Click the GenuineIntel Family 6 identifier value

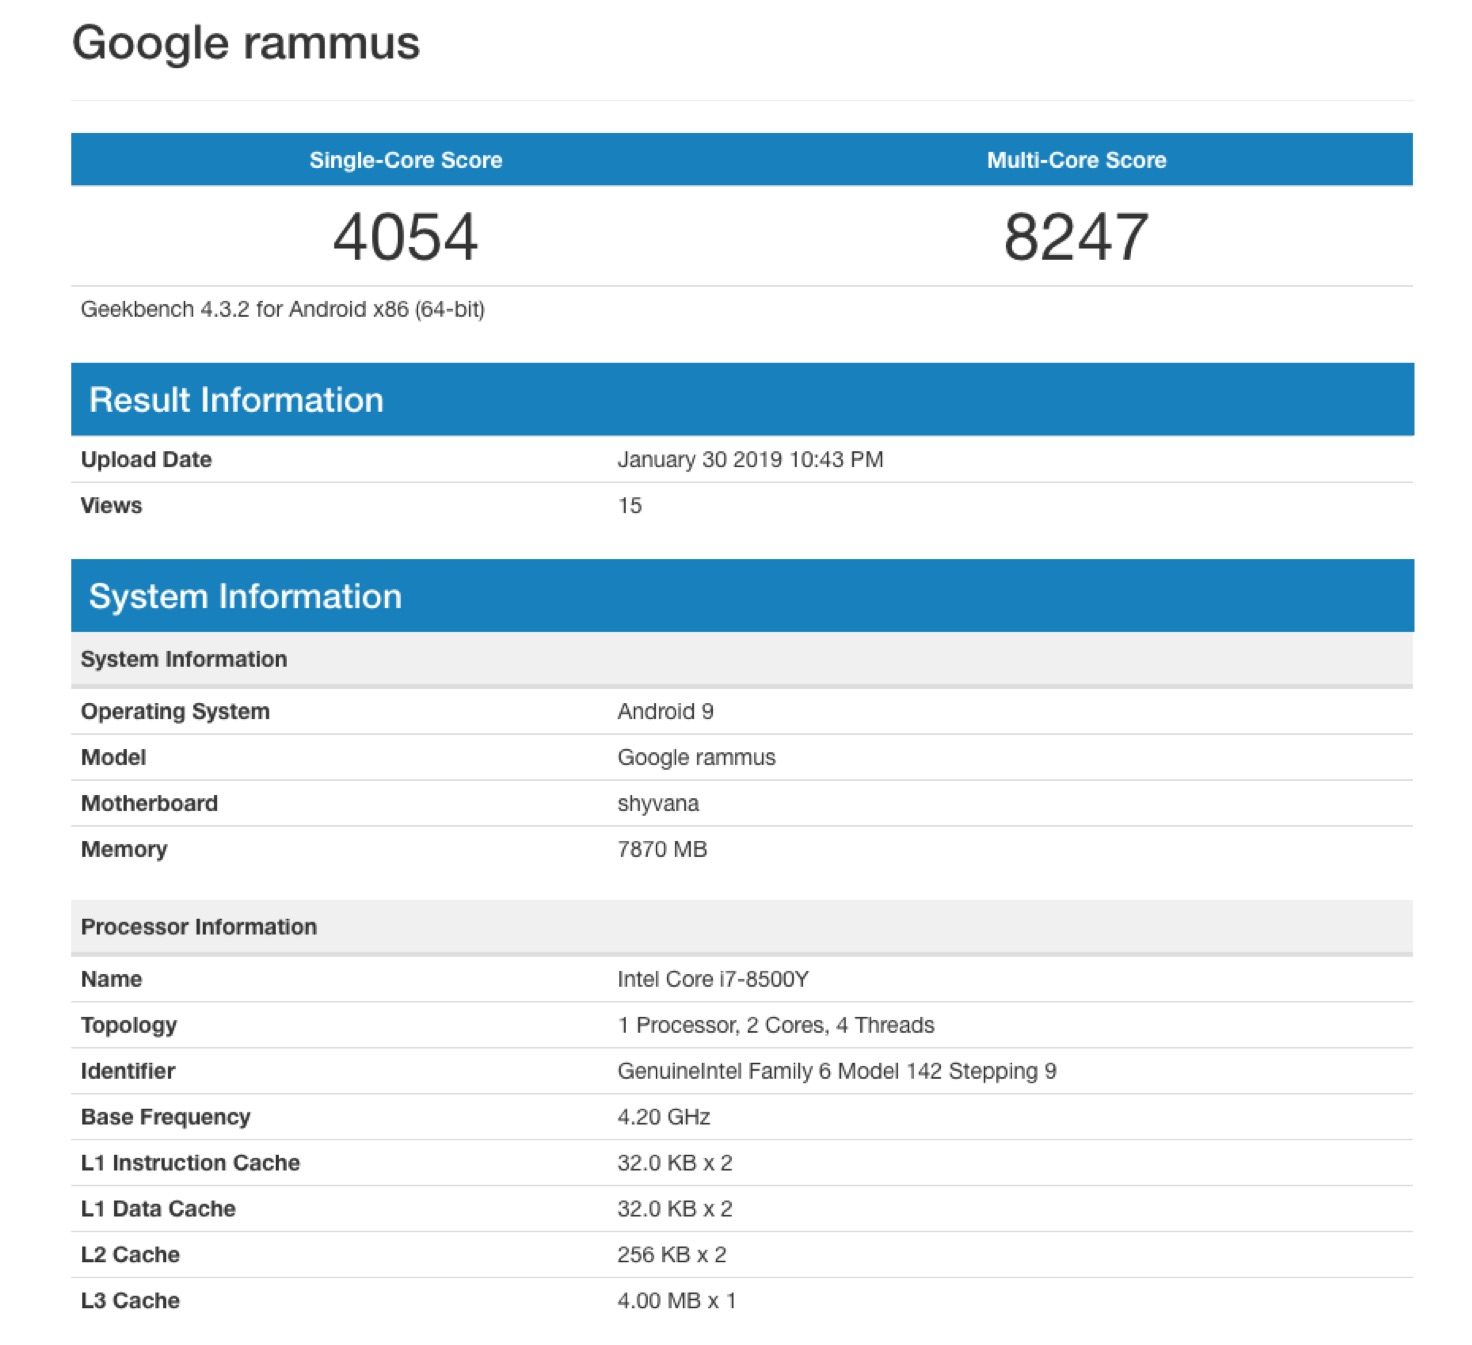pyautogui.click(x=836, y=1071)
